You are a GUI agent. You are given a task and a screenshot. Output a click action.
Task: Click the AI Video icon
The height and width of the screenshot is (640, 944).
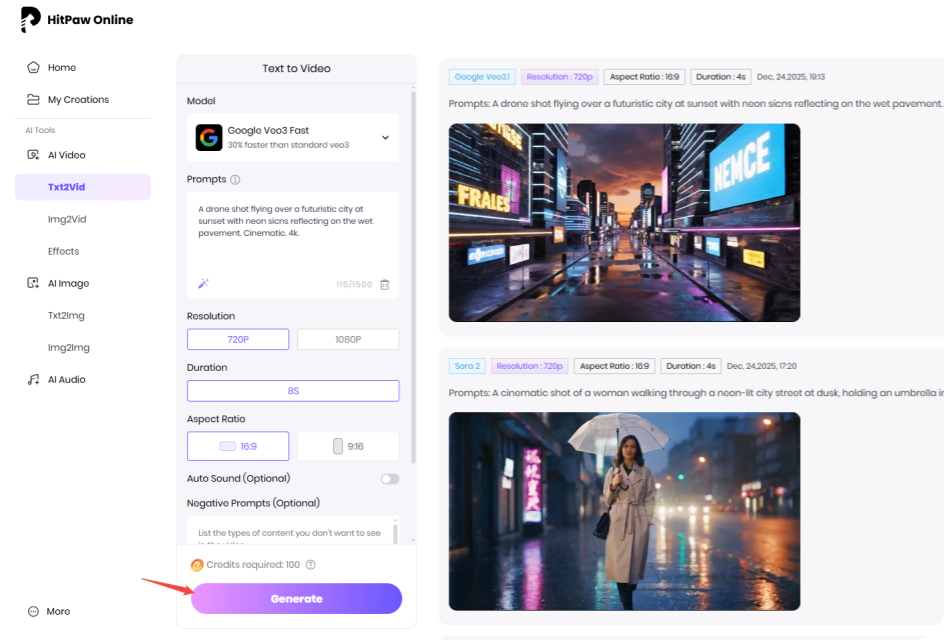[x=31, y=154]
